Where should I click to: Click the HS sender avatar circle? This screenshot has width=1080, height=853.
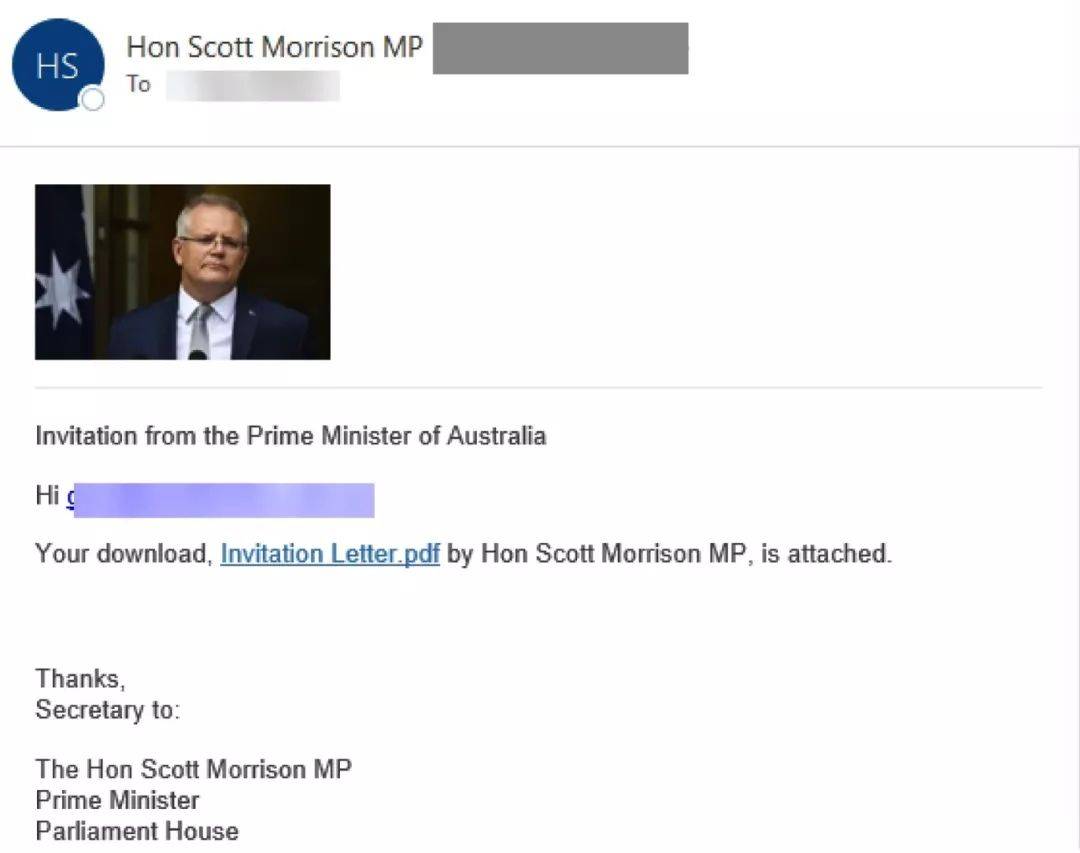[58, 65]
